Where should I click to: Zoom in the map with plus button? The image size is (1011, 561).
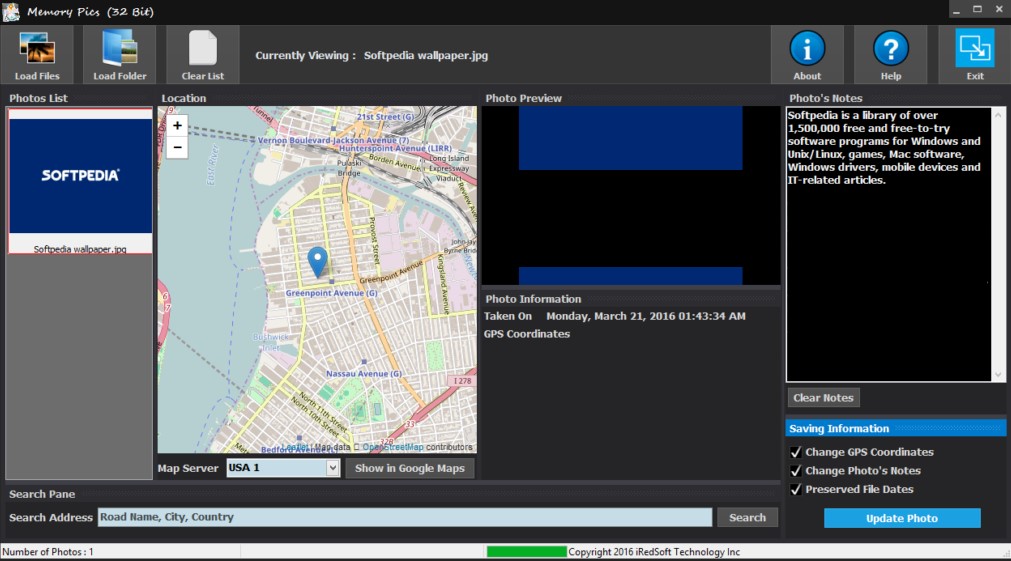(177, 126)
